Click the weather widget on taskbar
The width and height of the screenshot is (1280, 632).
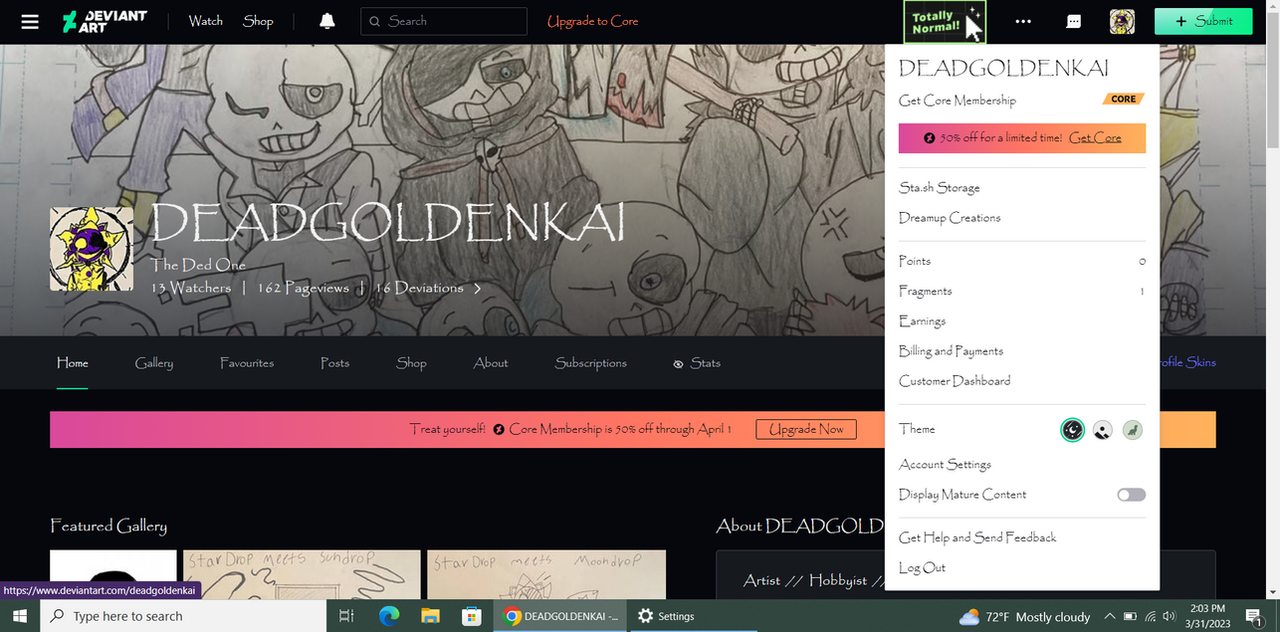[x=1024, y=616]
